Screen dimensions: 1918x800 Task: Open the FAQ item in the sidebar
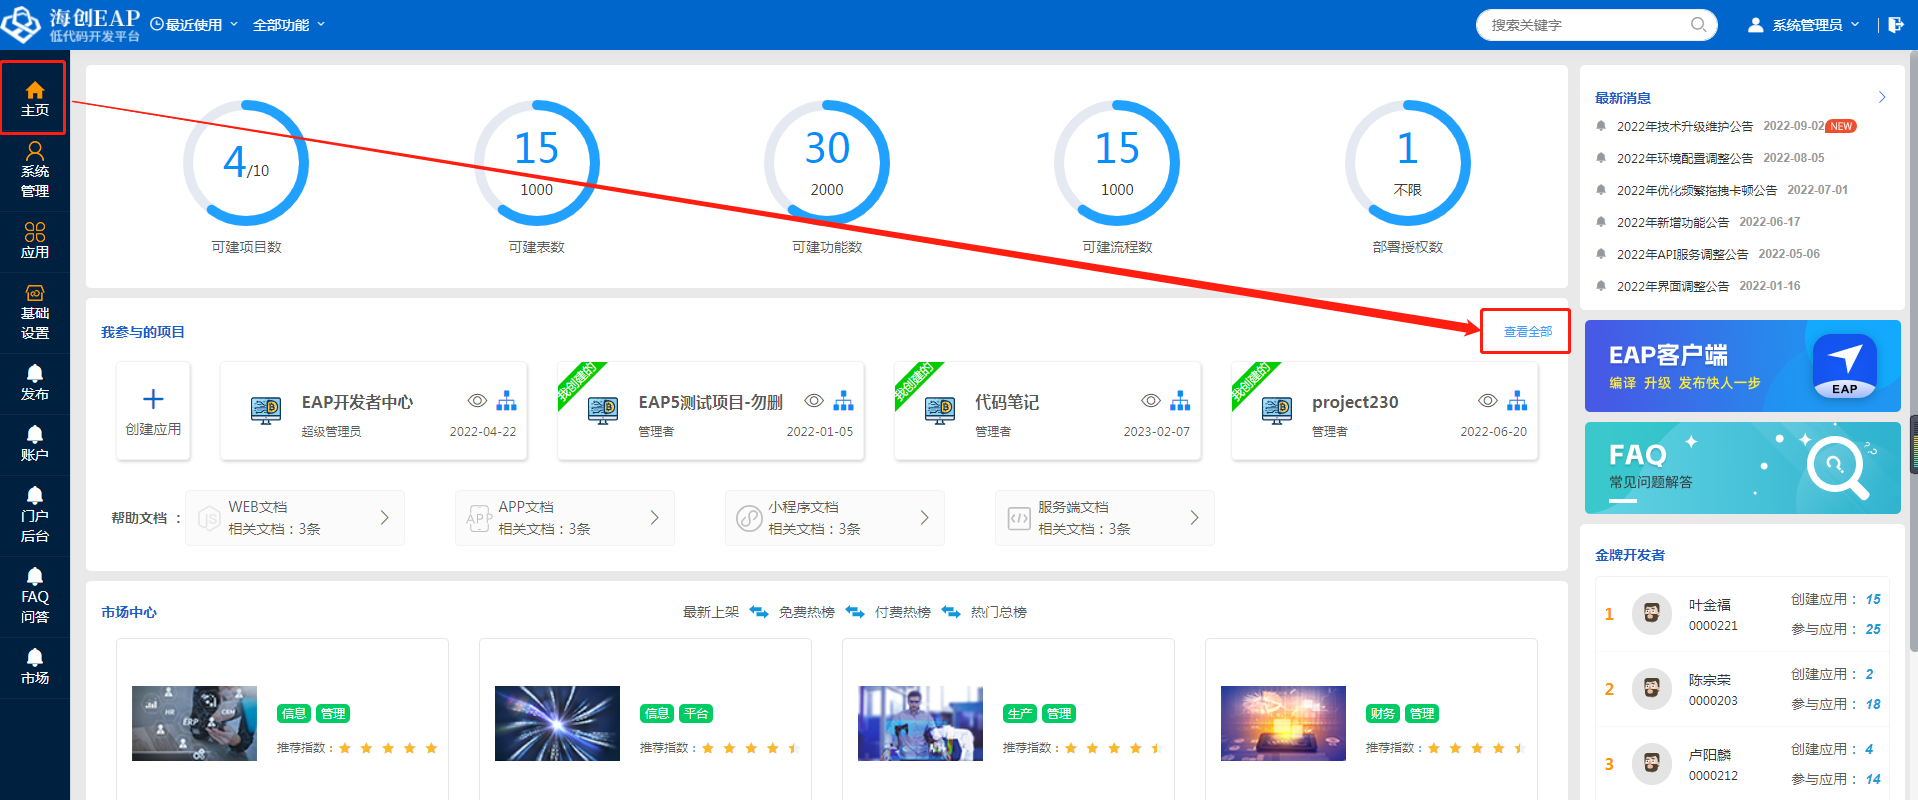coord(34,595)
